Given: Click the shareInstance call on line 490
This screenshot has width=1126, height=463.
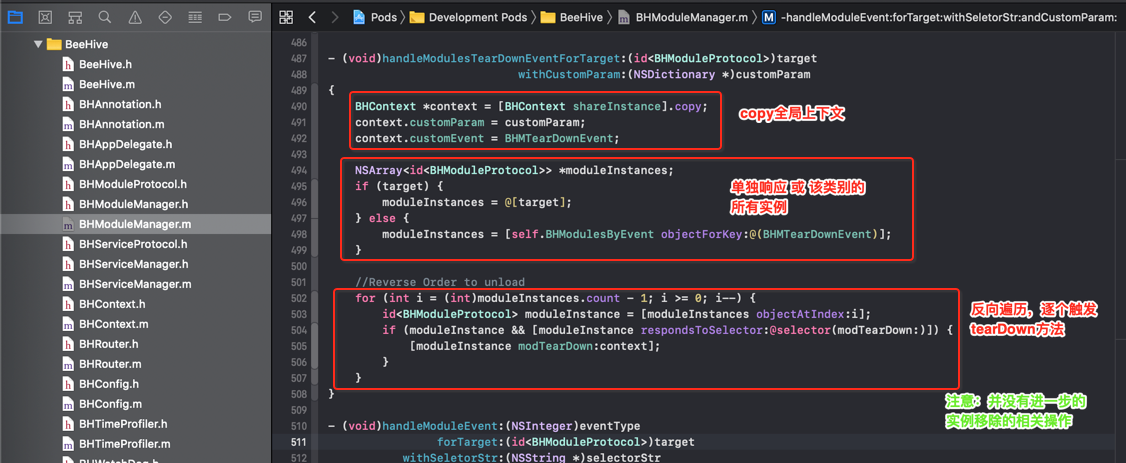Looking at the screenshot, I should coord(615,106).
